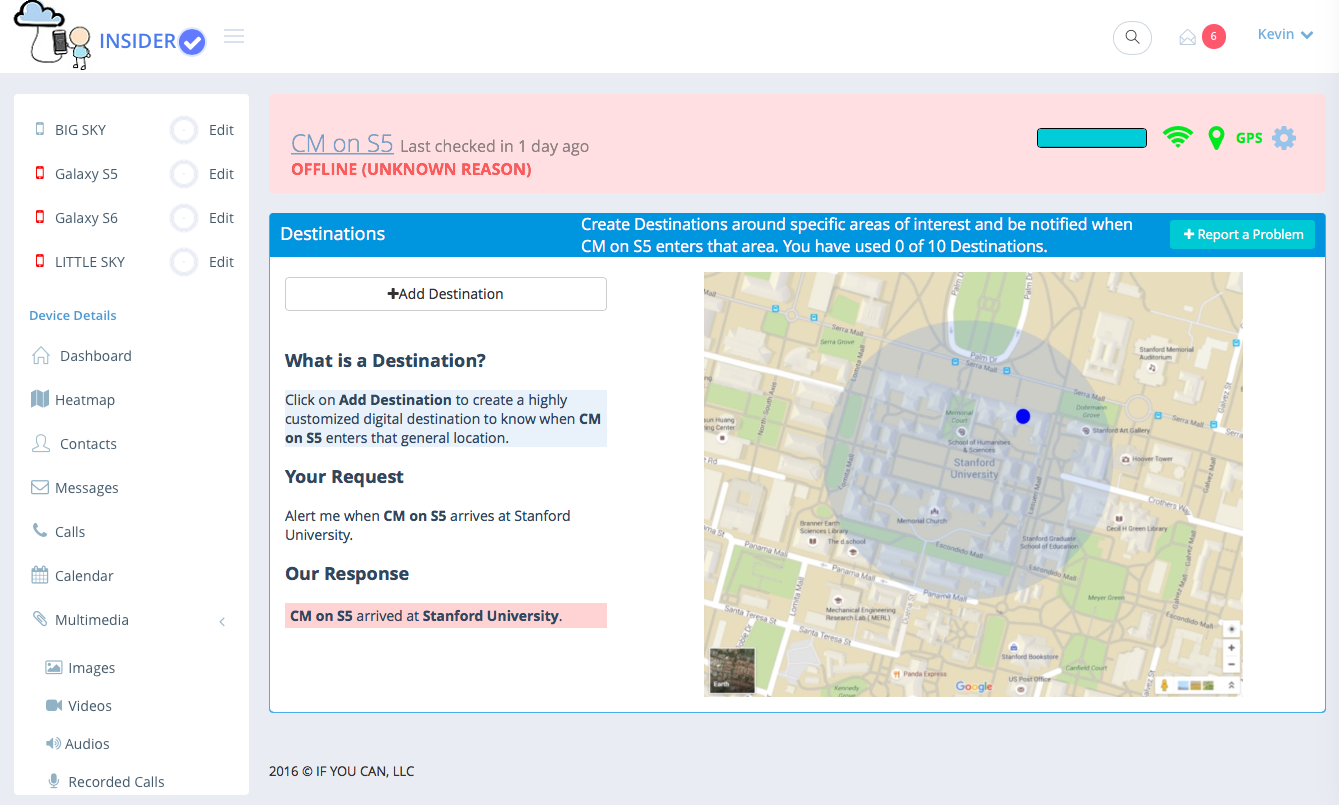Image resolution: width=1339 pixels, height=805 pixels.
Task: Click the Add Destination button
Action: point(446,294)
